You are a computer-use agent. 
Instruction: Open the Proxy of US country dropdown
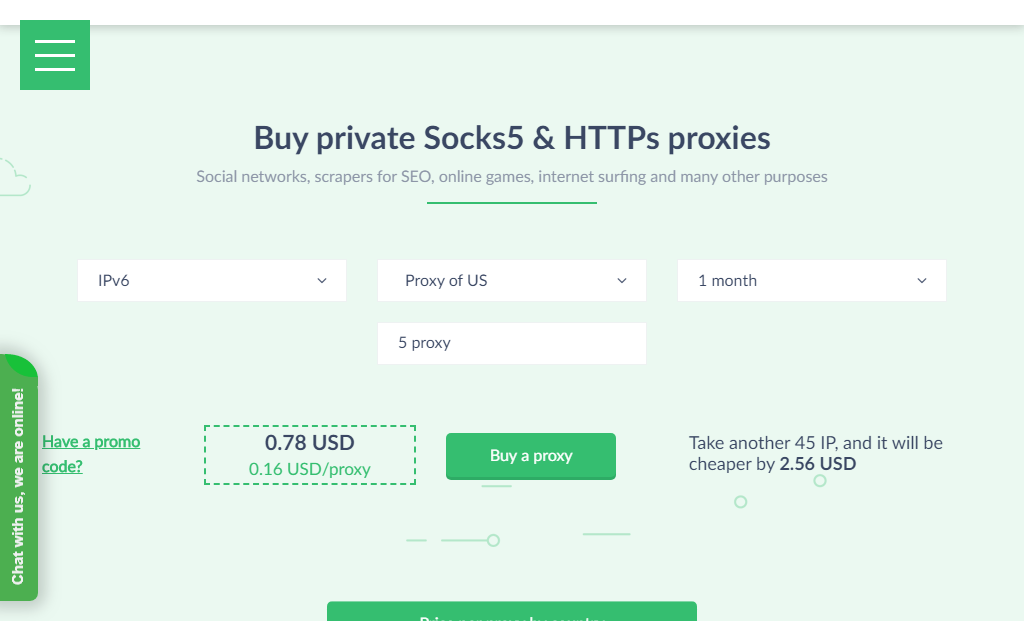[511, 281]
